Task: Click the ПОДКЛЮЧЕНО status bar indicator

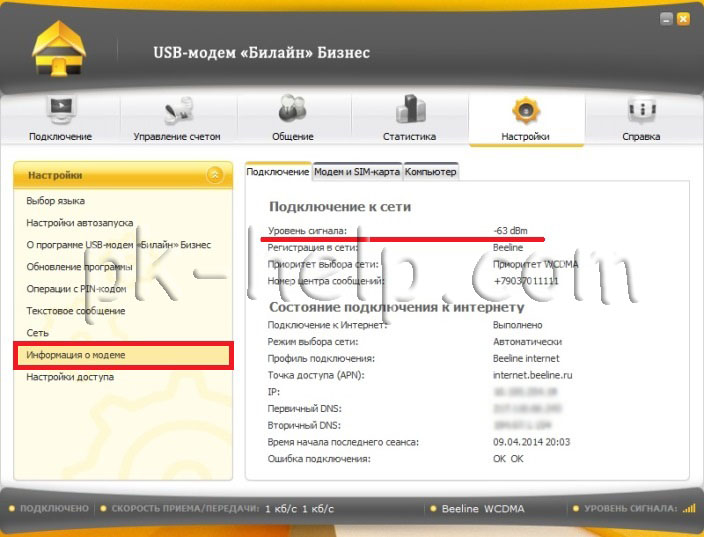Action: point(49,508)
